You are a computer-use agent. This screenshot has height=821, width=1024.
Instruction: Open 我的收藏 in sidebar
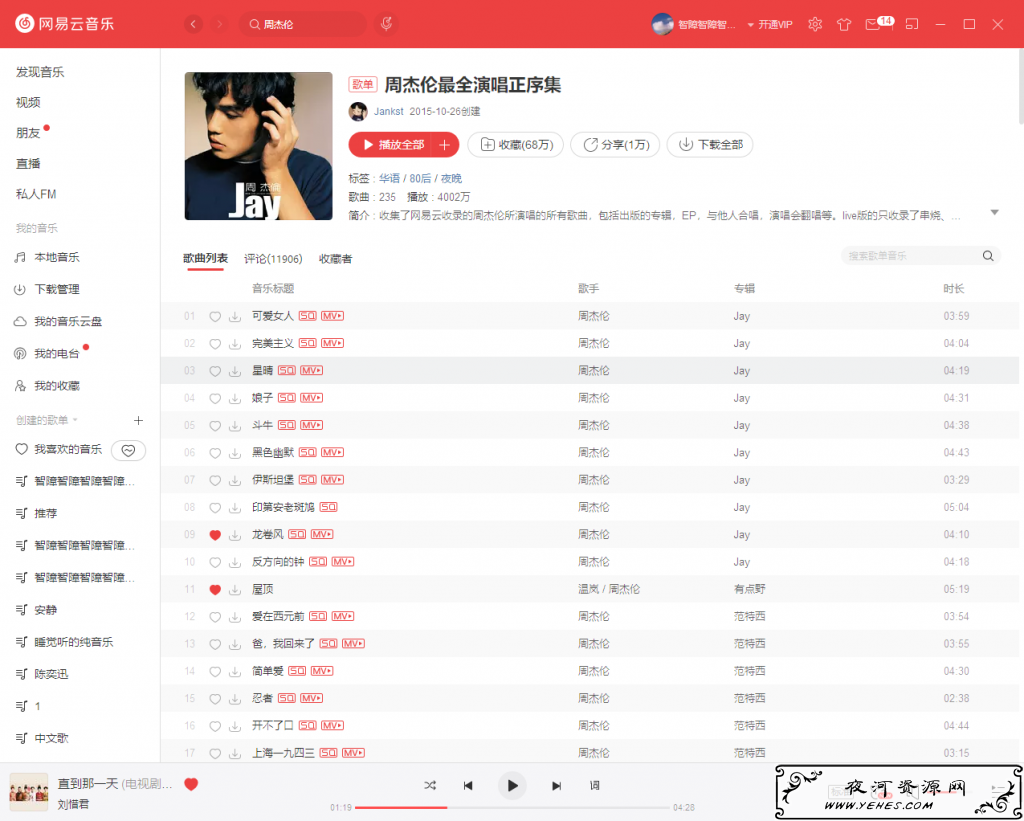pos(57,386)
